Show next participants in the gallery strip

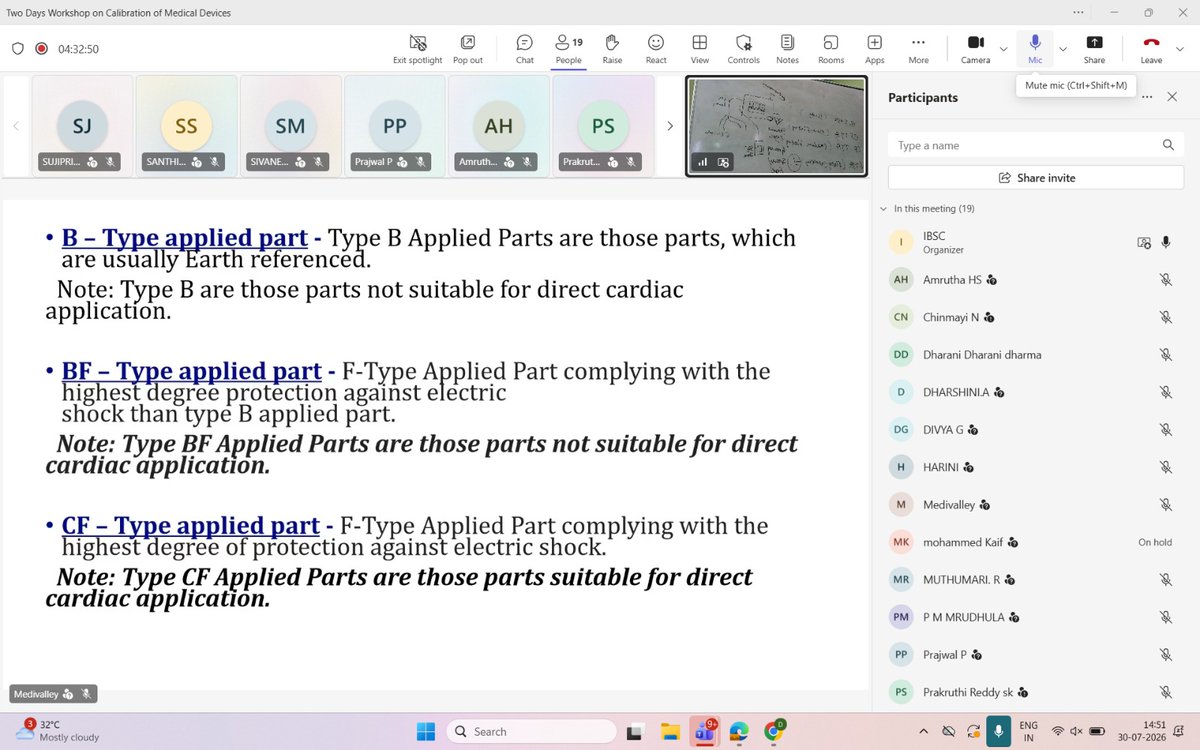(669, 126)
